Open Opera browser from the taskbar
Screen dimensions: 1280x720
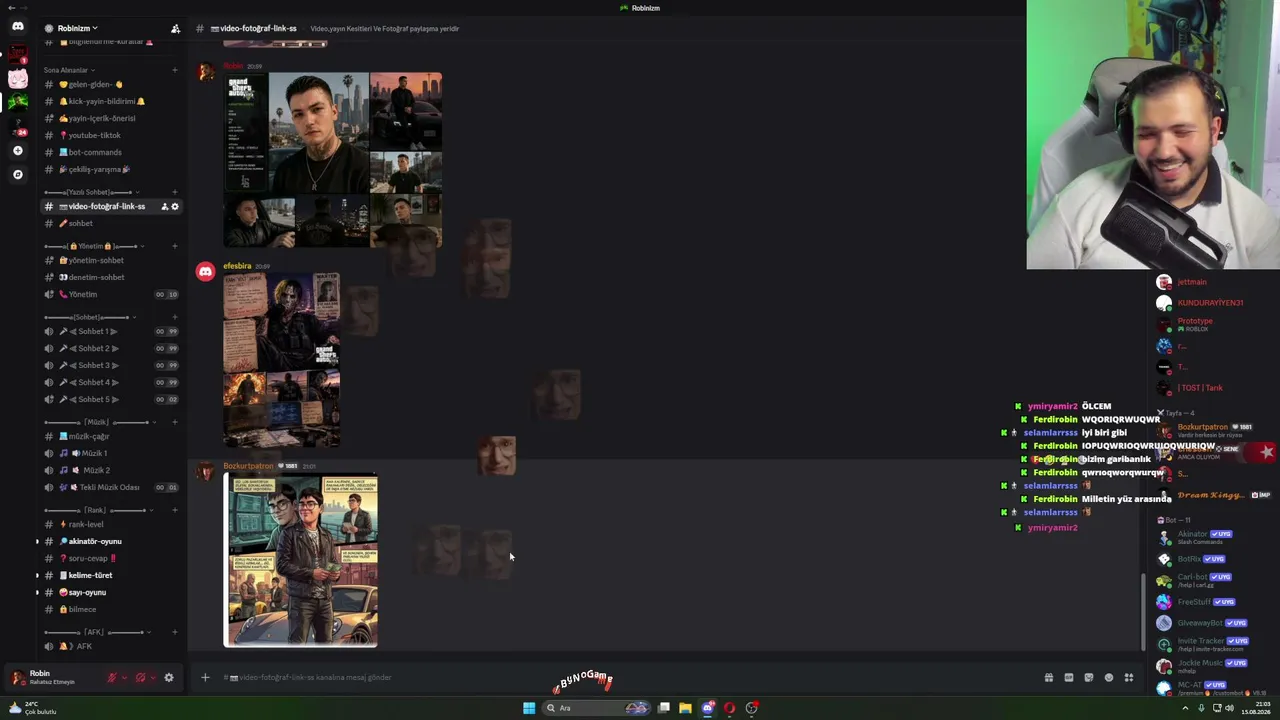(729, 708)
